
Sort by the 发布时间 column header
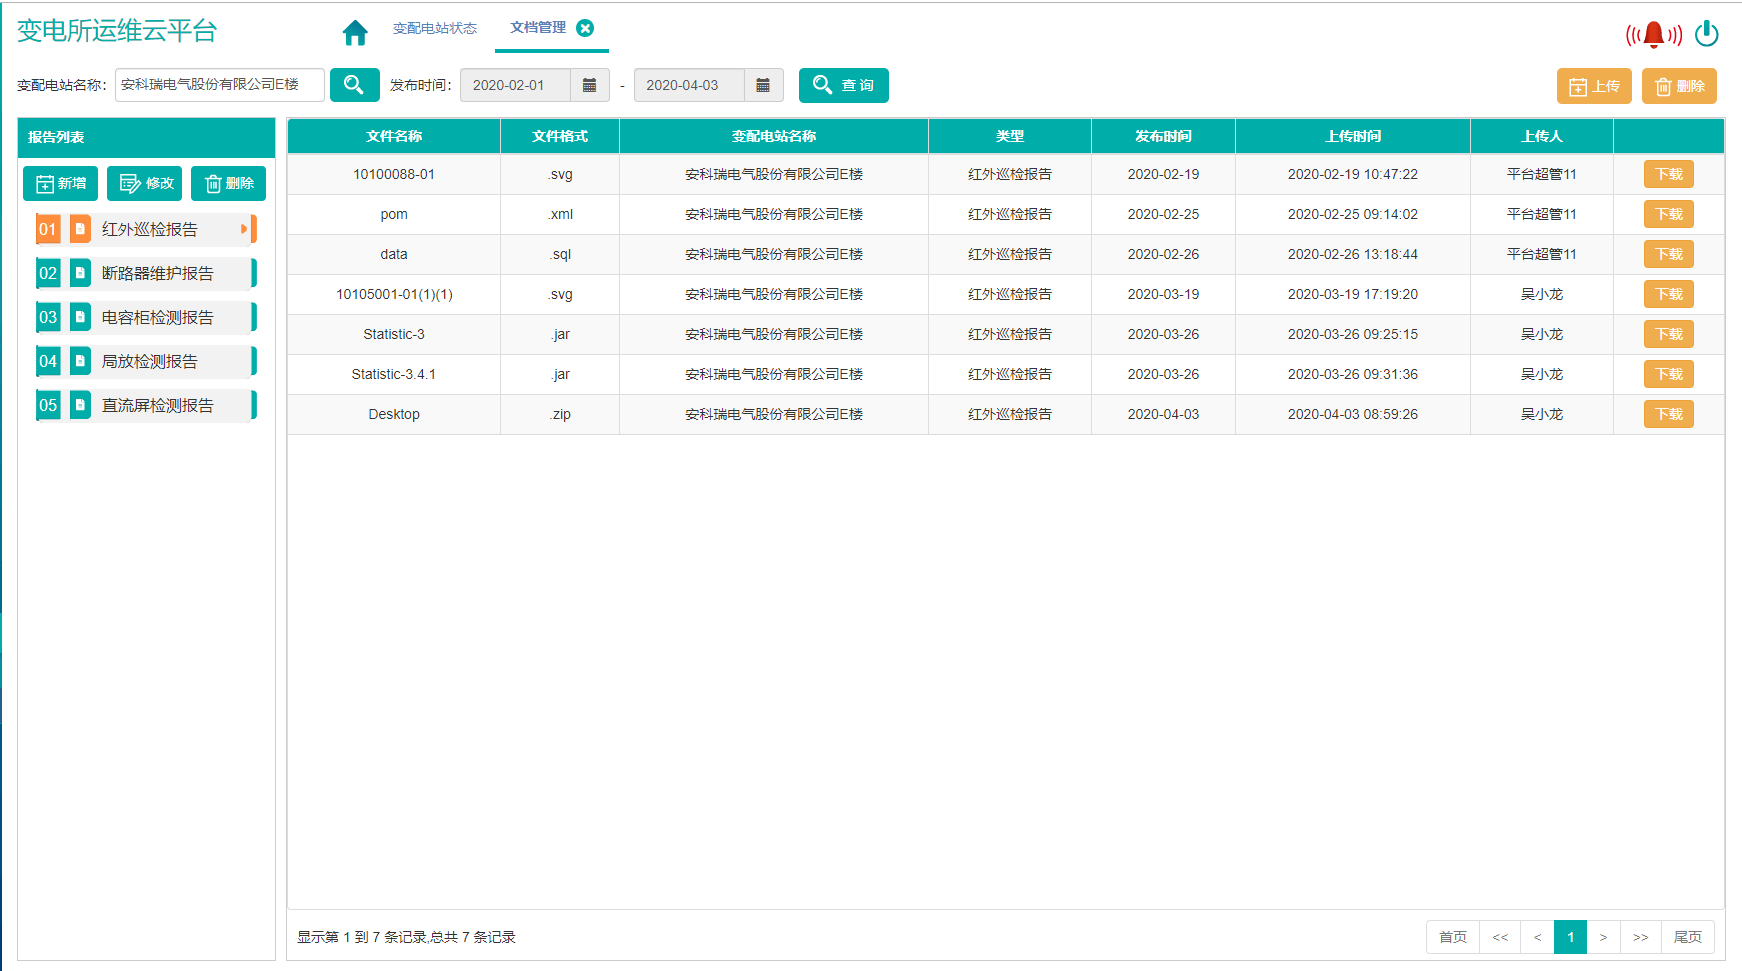pos(1163,136)
